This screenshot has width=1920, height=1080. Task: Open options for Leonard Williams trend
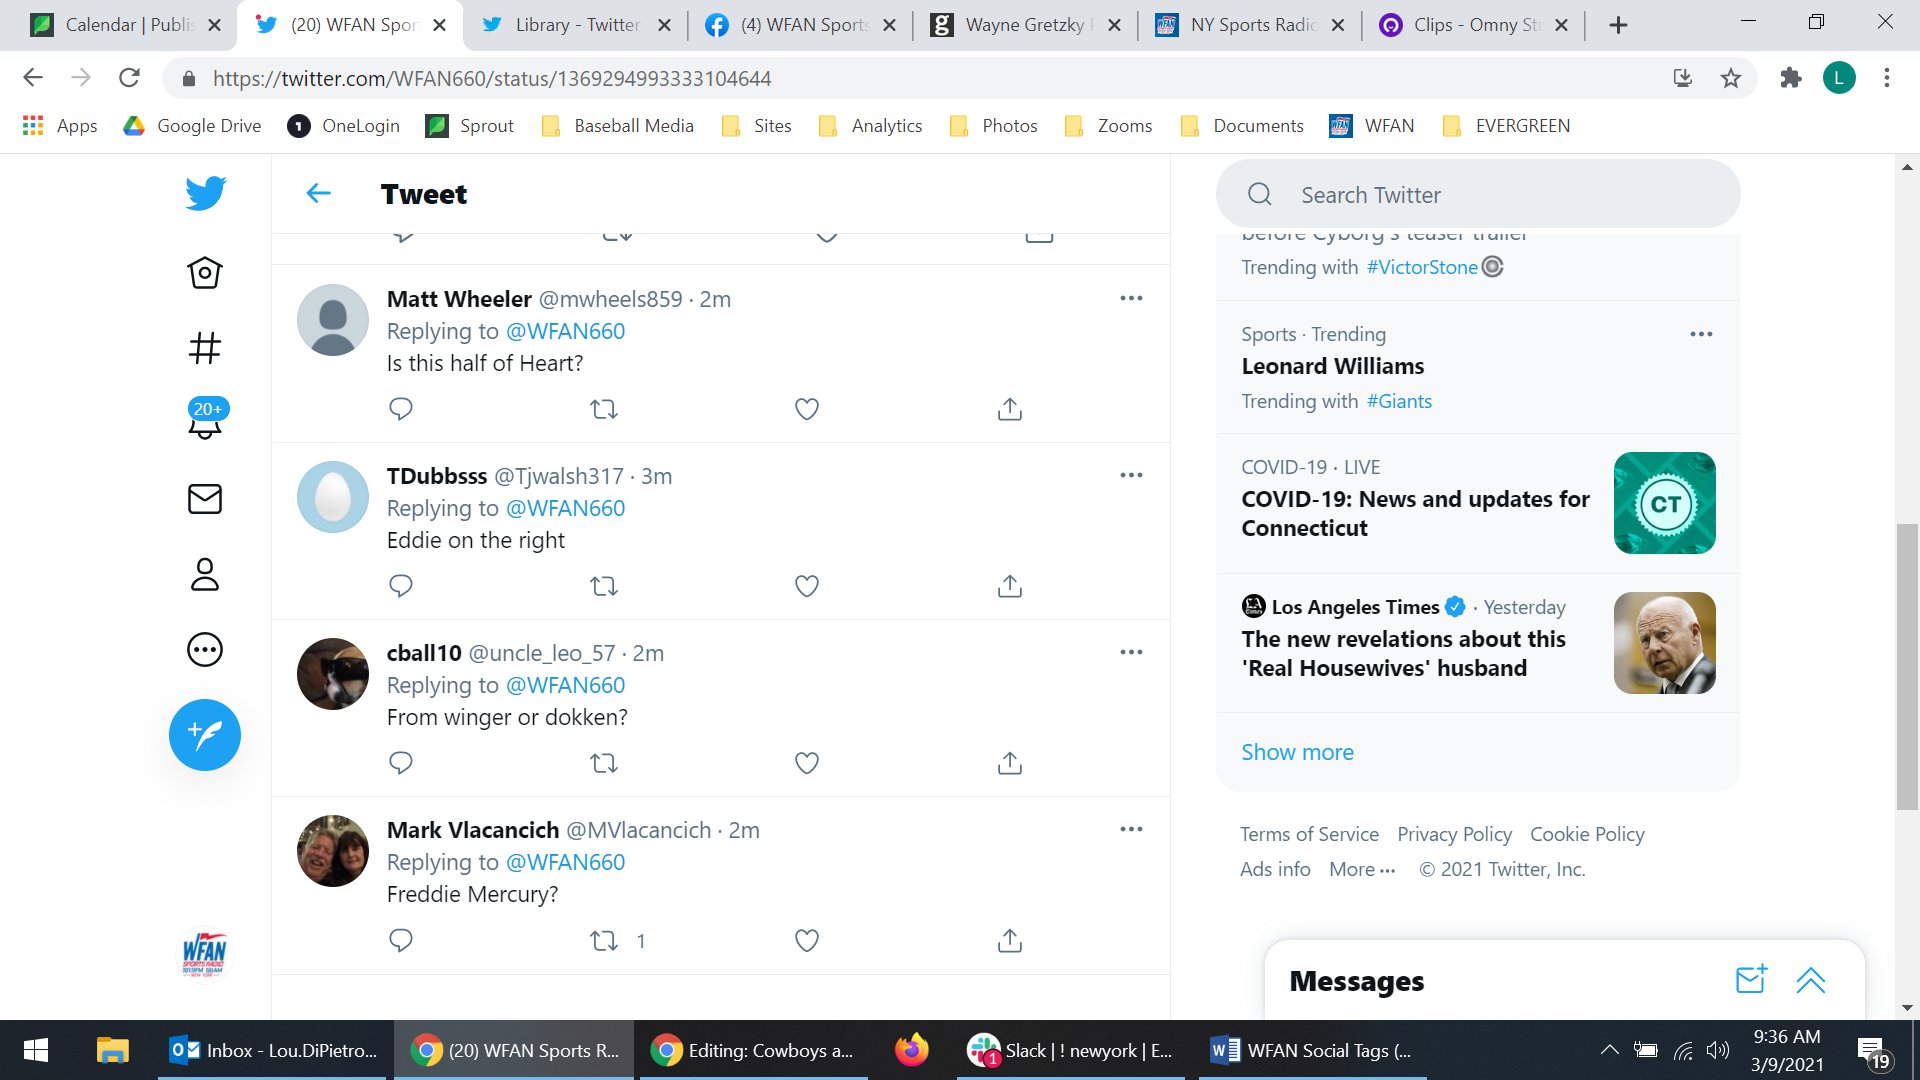click(x=1700, y=335)
